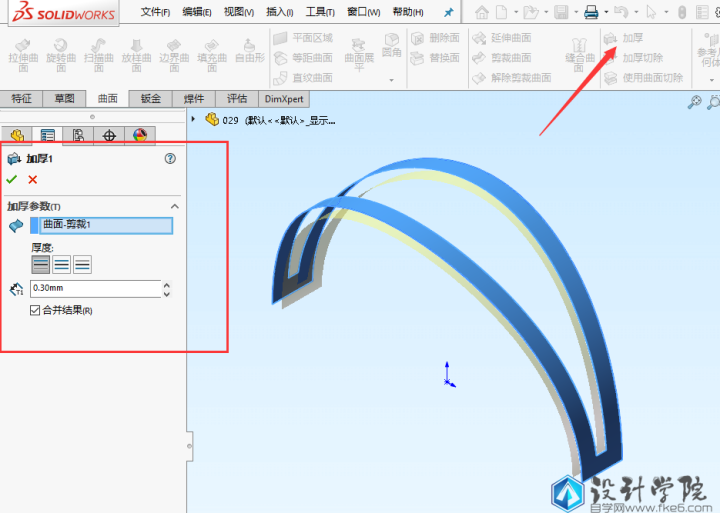Image resolution: width=720 pixels, height=513 pixels.
Task: Collapse the 加厚参数 section
Action: pos(175,206)
